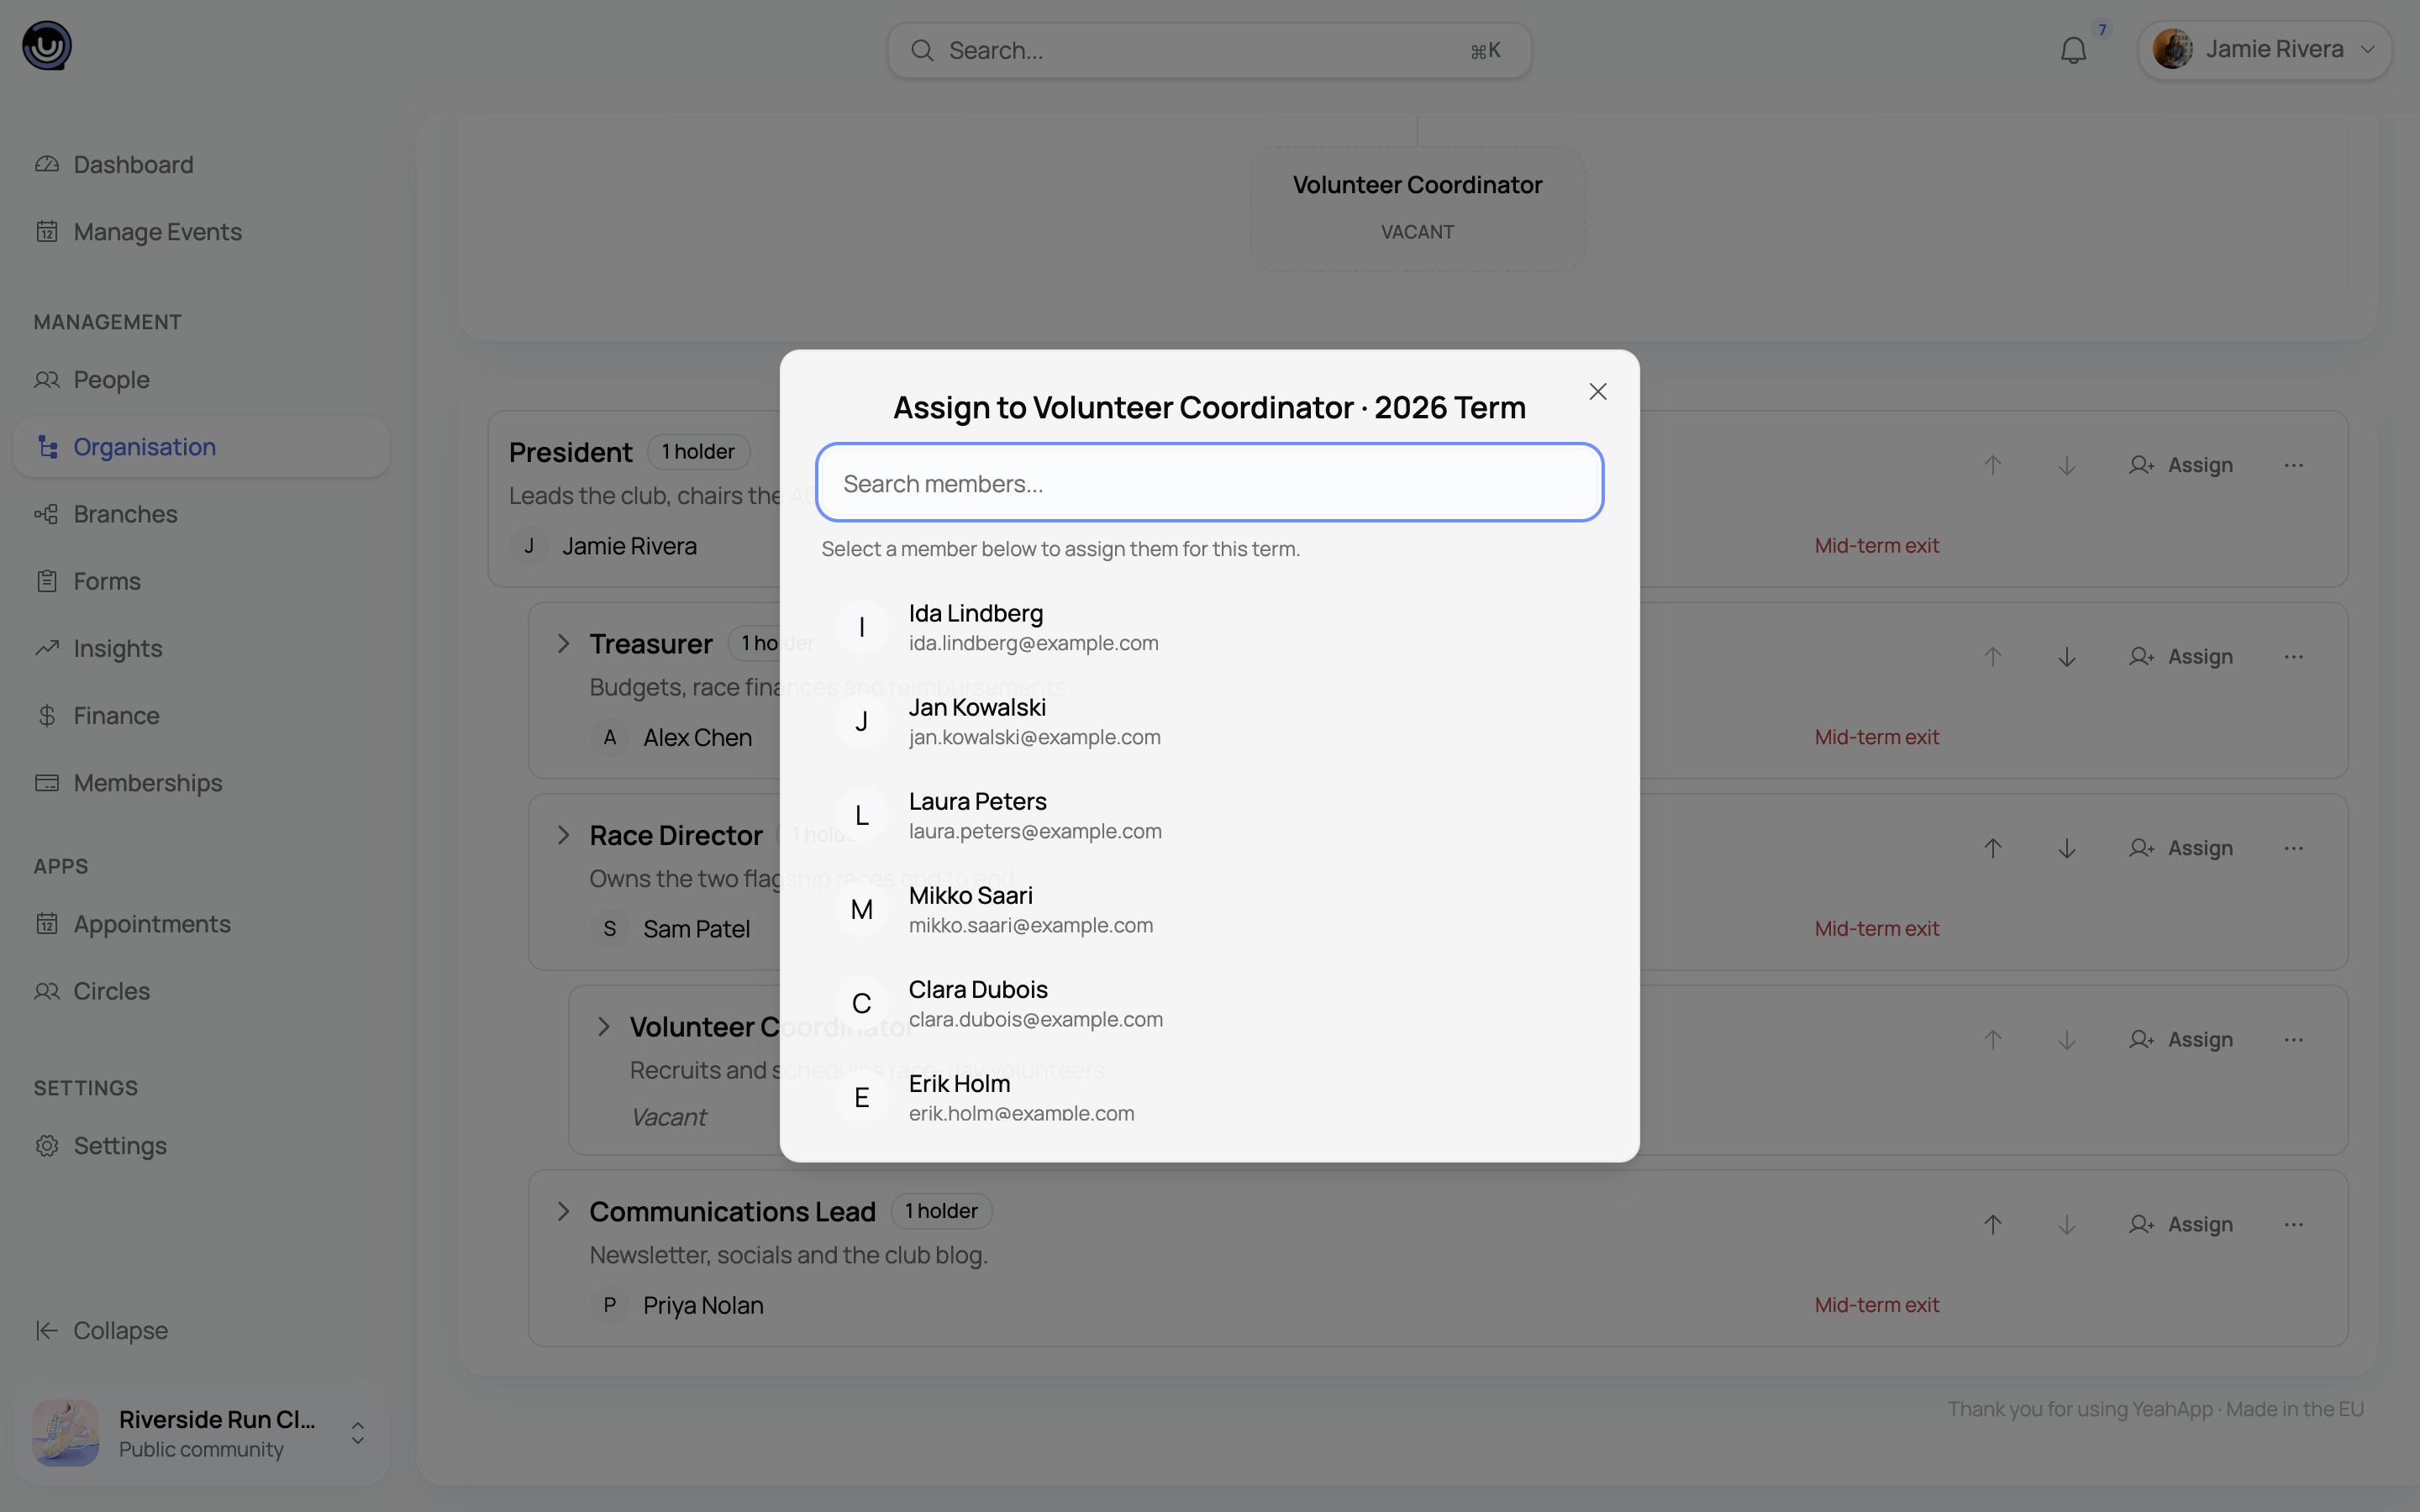This screenshot has width=2420, height=1512.
Task: Assign a member to Treasurer
Action: point(2181,657)
